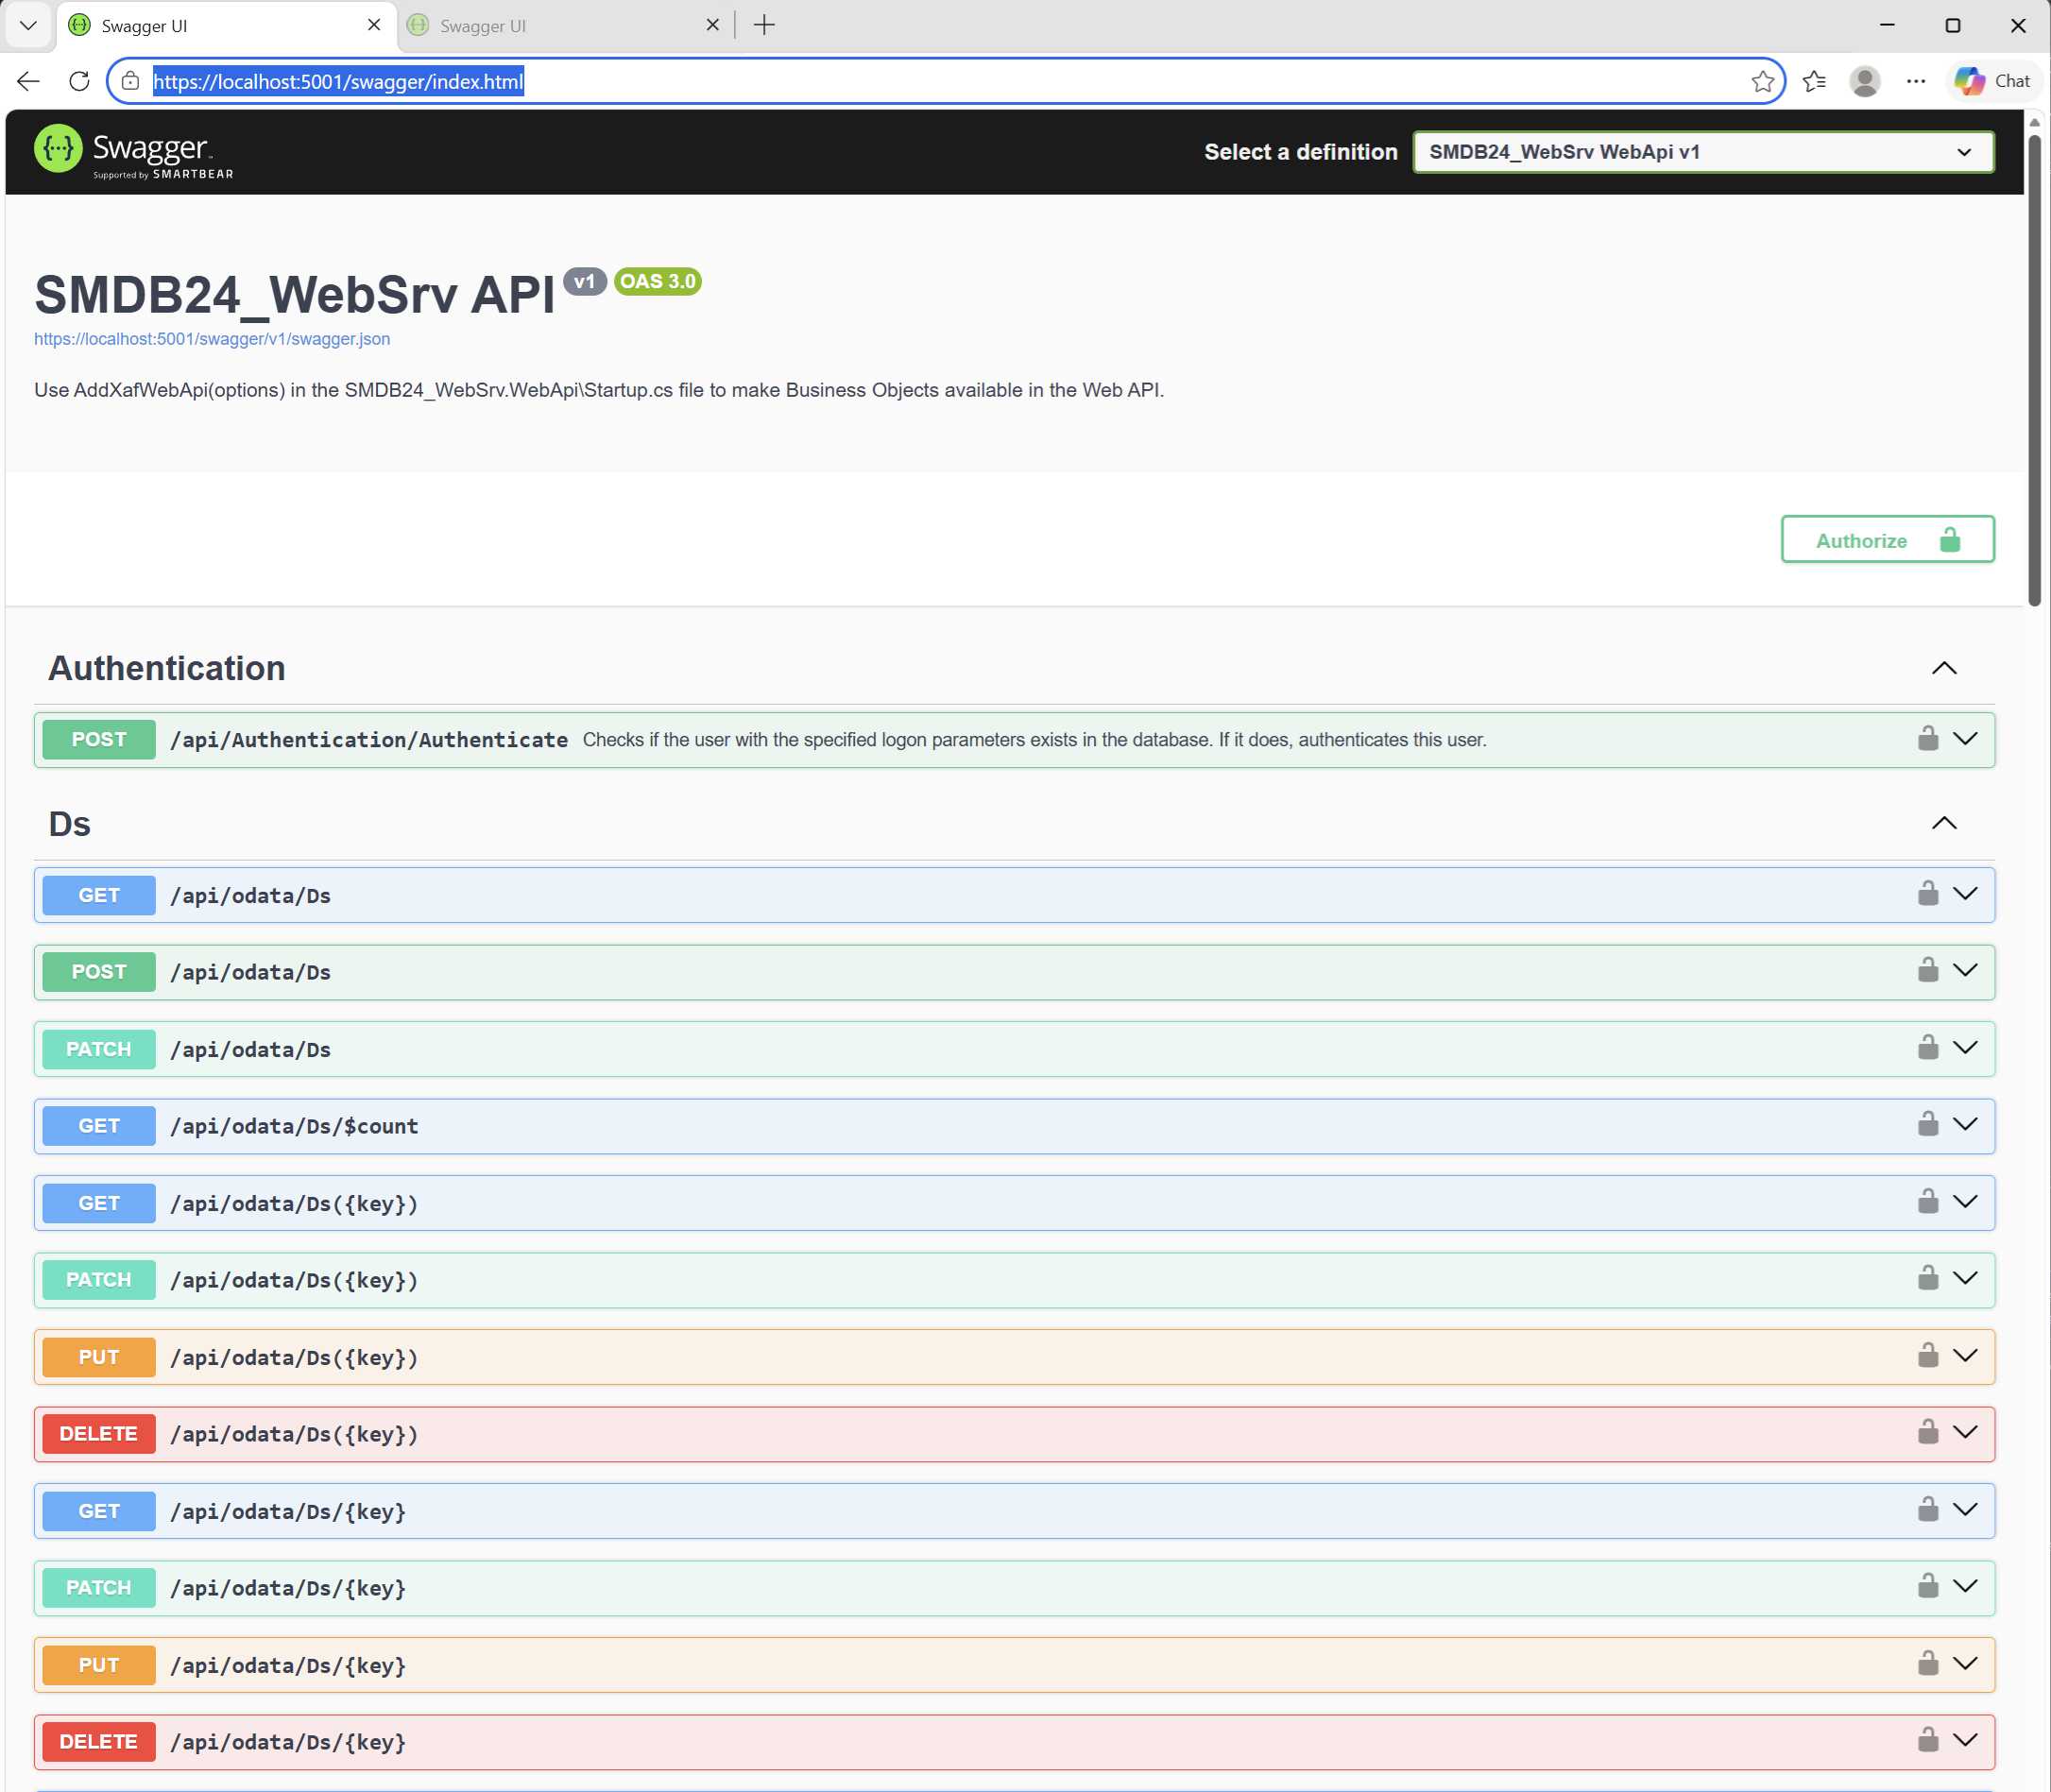Click lock icon on GET Ds/$count
Viewport: 2051px width, 1792px height.
click(x=1928, y=1124)
